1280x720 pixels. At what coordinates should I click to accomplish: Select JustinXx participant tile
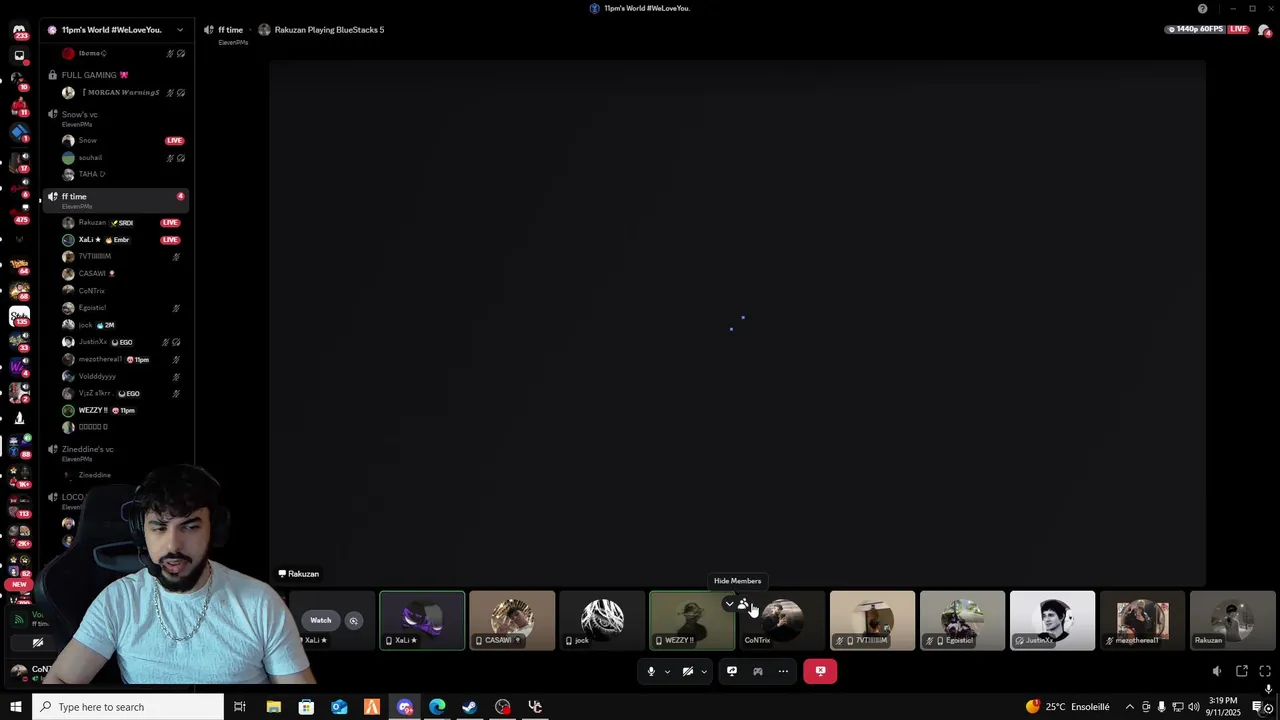pyautogui.click(x=1052, y=621)
